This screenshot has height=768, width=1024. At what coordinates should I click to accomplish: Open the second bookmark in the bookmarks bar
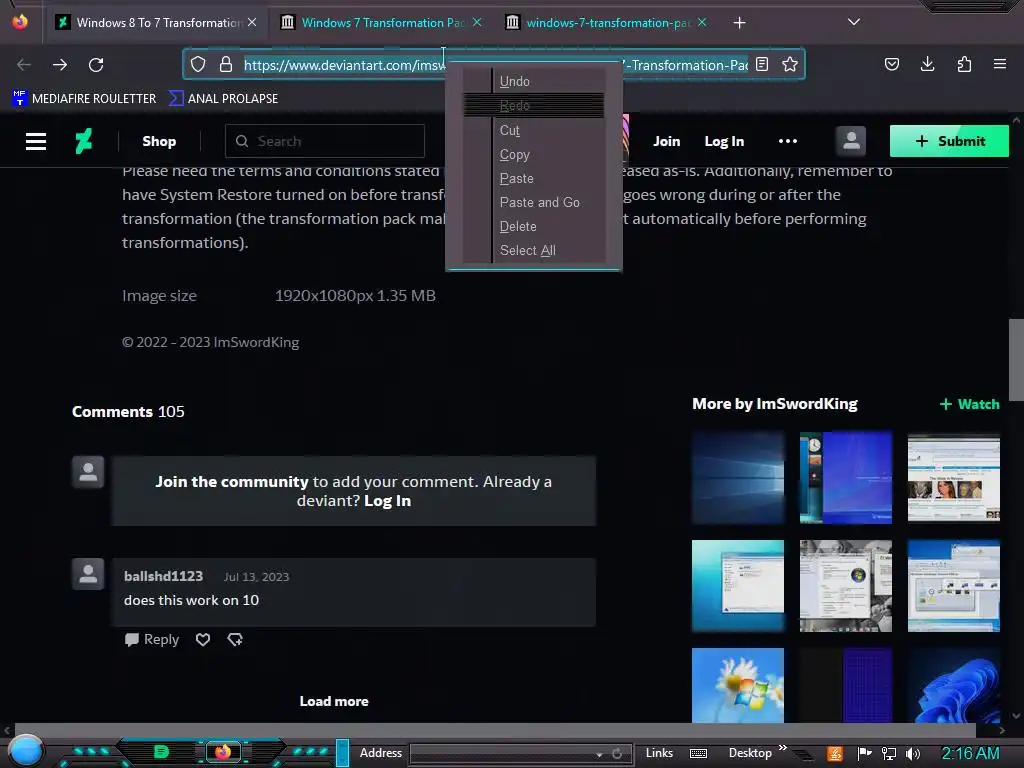coord(223,99)
